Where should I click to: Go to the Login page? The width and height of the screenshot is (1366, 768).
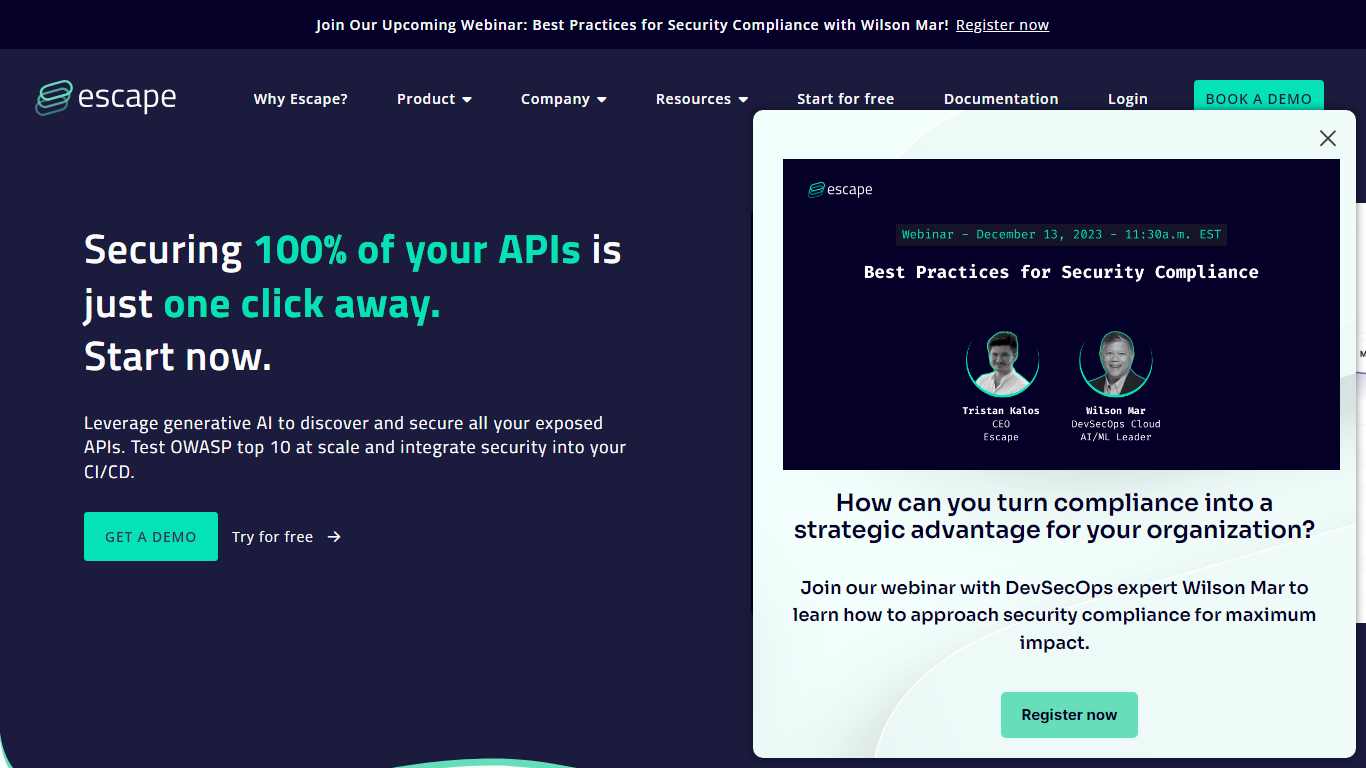[1127, 99]
